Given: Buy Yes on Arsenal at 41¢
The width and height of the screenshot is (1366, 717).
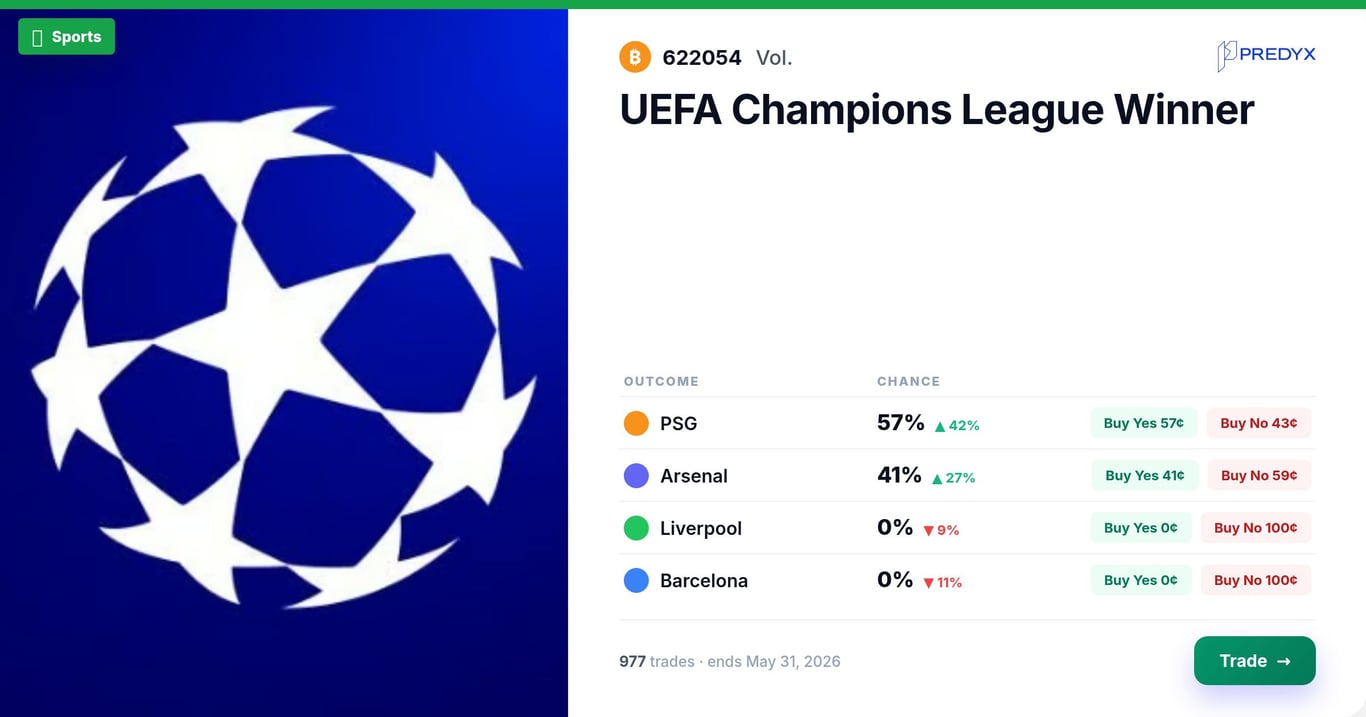Looking at the screenshot, I should pos(1145,475).
